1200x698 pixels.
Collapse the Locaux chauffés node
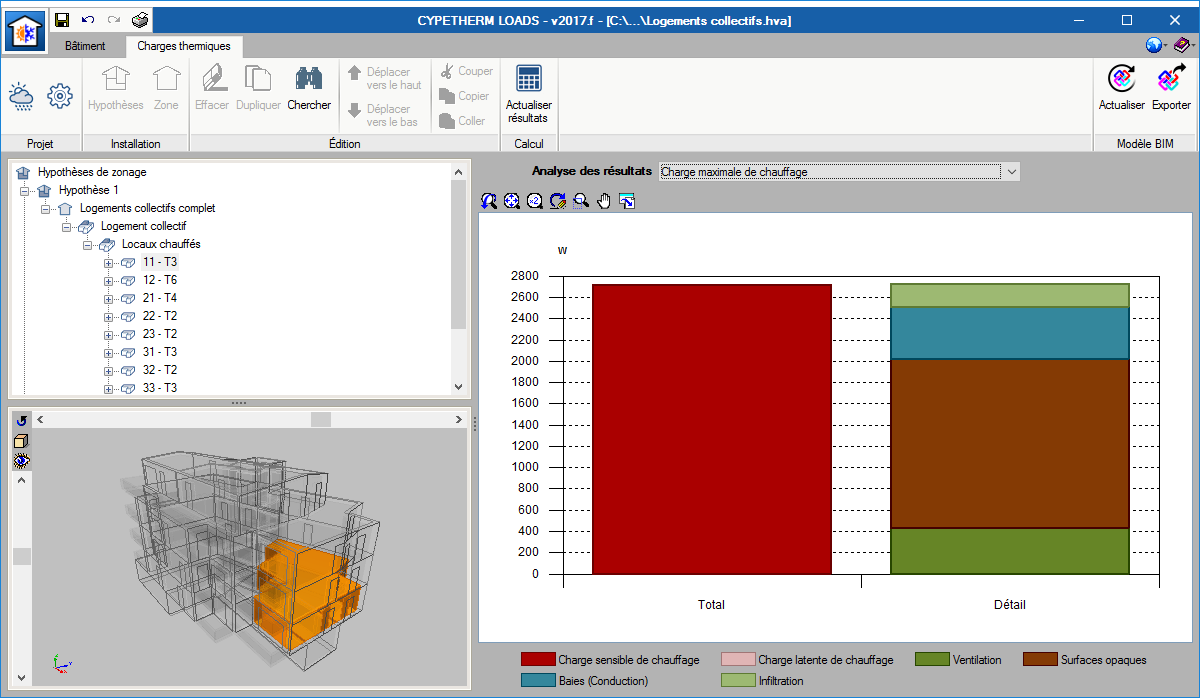(88, 244)
